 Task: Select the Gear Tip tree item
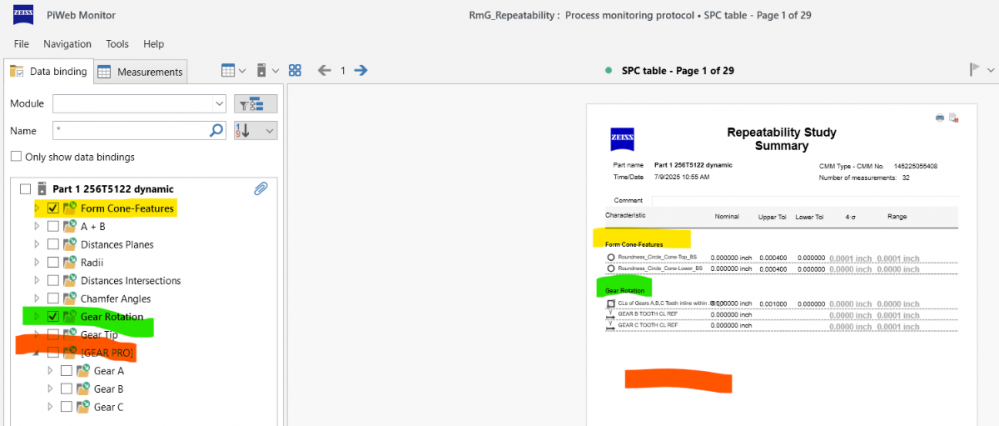click(99, 334)
